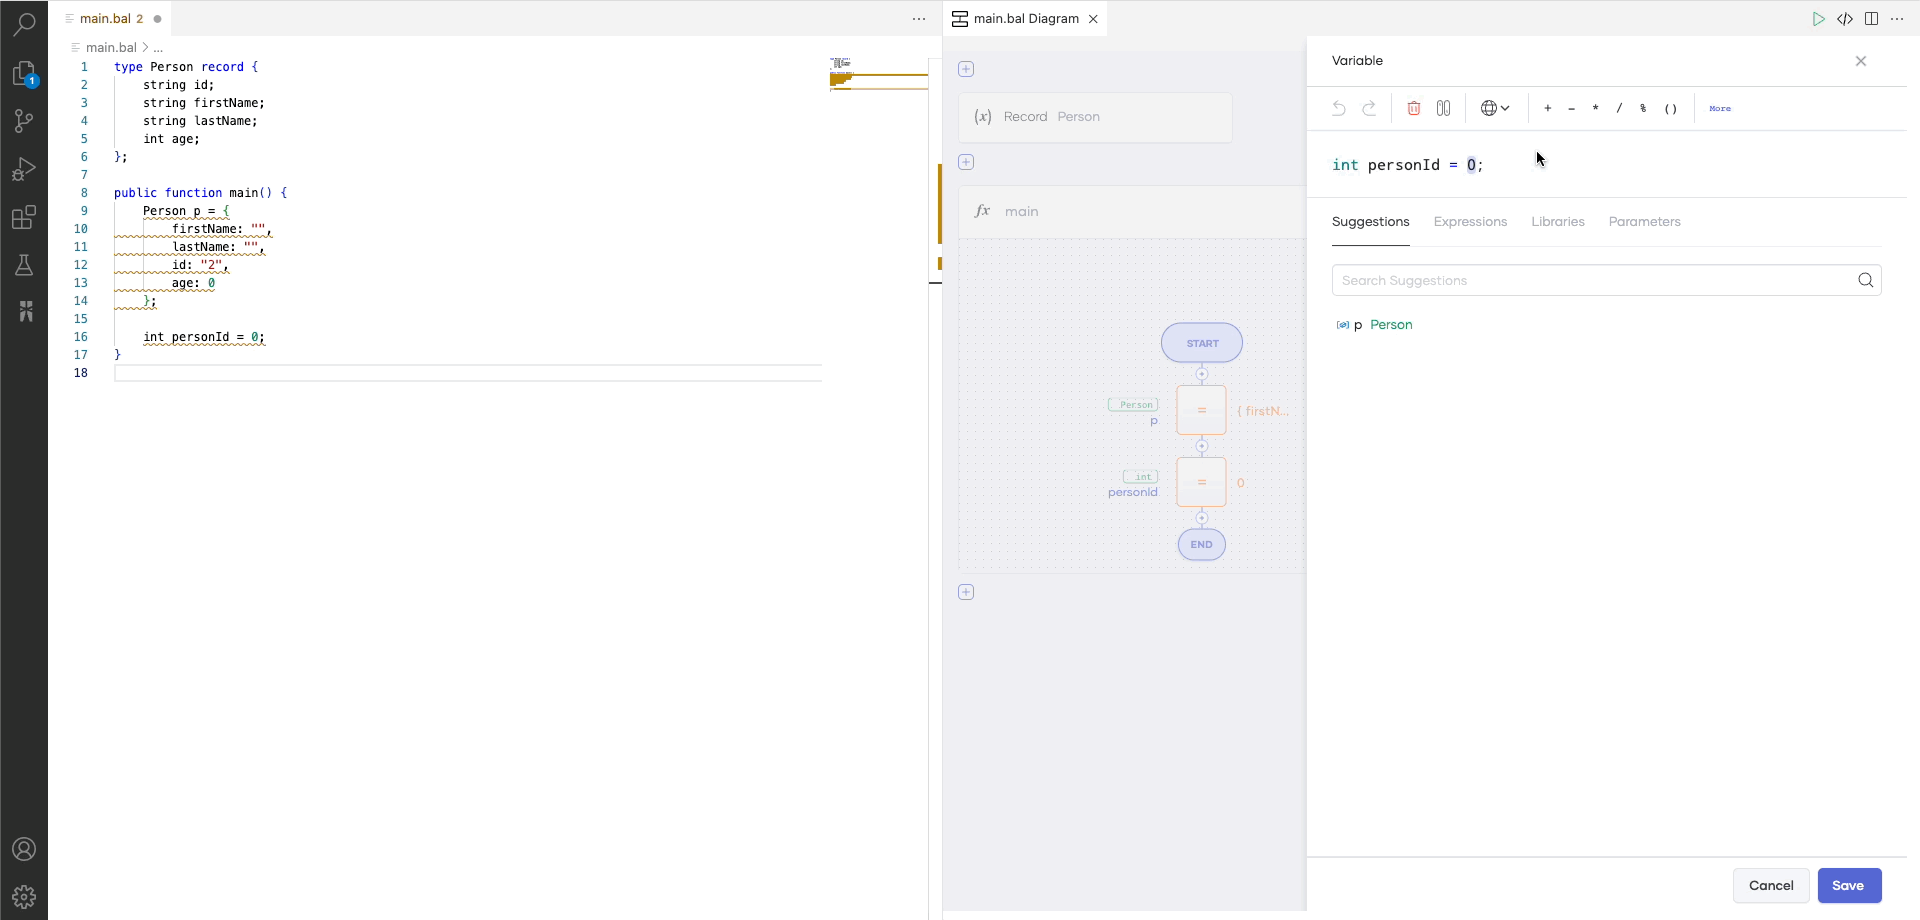The width and height of the screenshot is (1920, 920).
Task: Save the personId variable
Action: (x=1849, y=886)
